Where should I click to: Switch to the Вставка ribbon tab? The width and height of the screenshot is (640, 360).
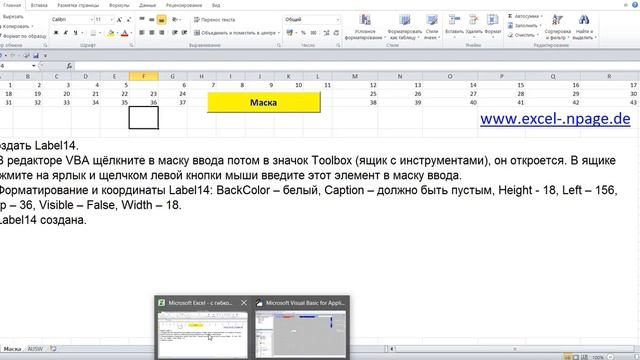coord(39,5)
